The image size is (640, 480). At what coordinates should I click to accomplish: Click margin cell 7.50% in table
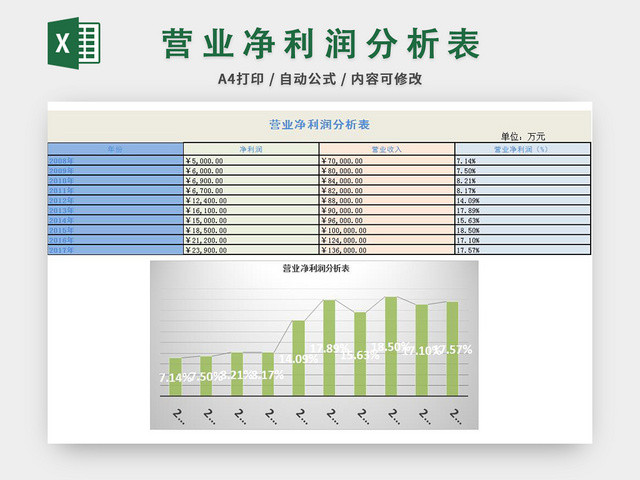[522, 171]
